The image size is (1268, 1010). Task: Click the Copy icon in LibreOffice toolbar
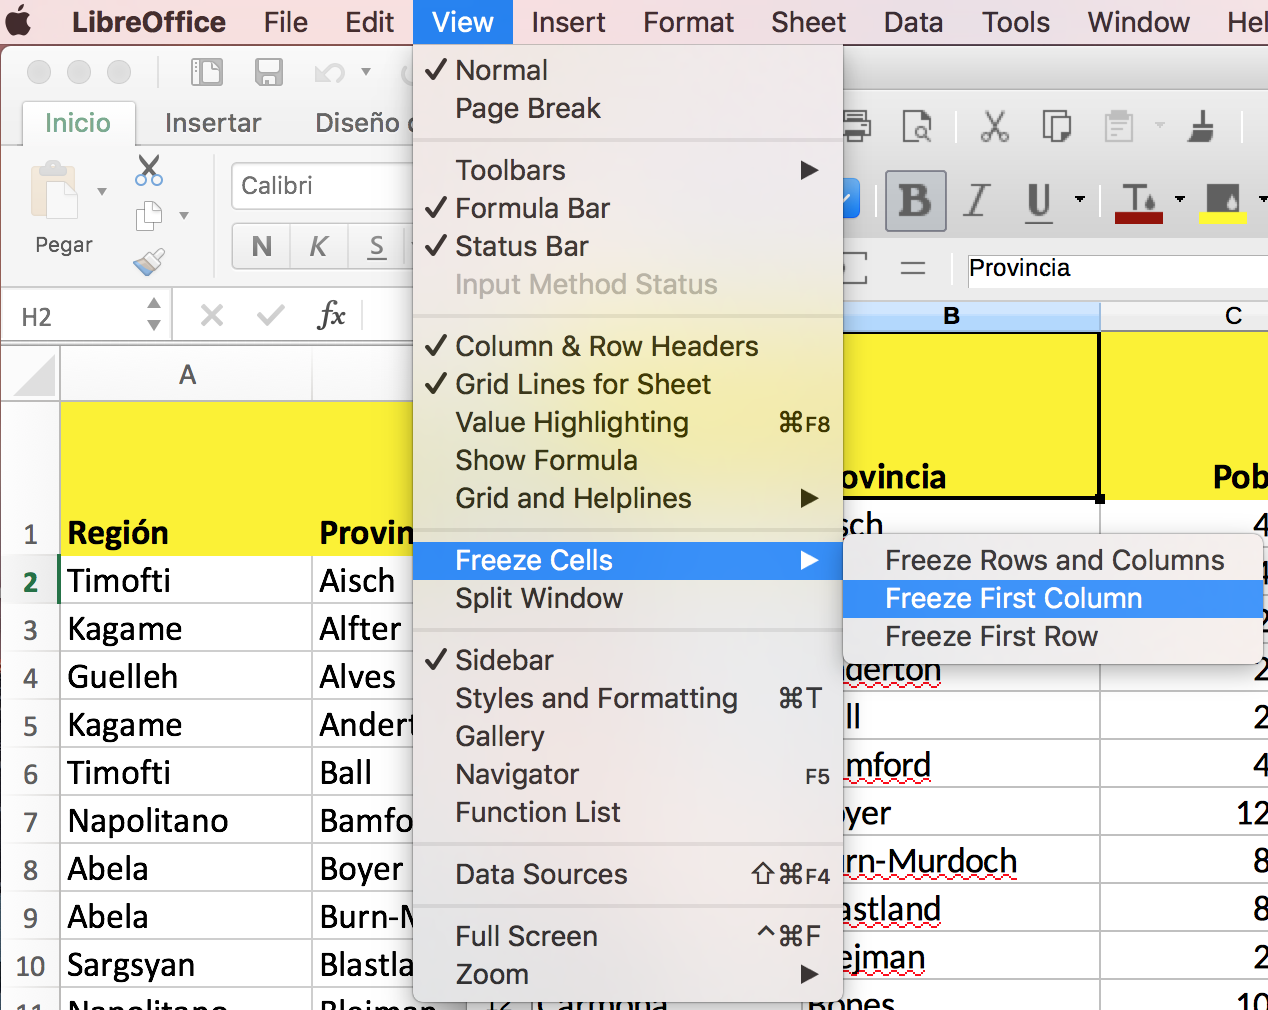tap(1057, 126)
